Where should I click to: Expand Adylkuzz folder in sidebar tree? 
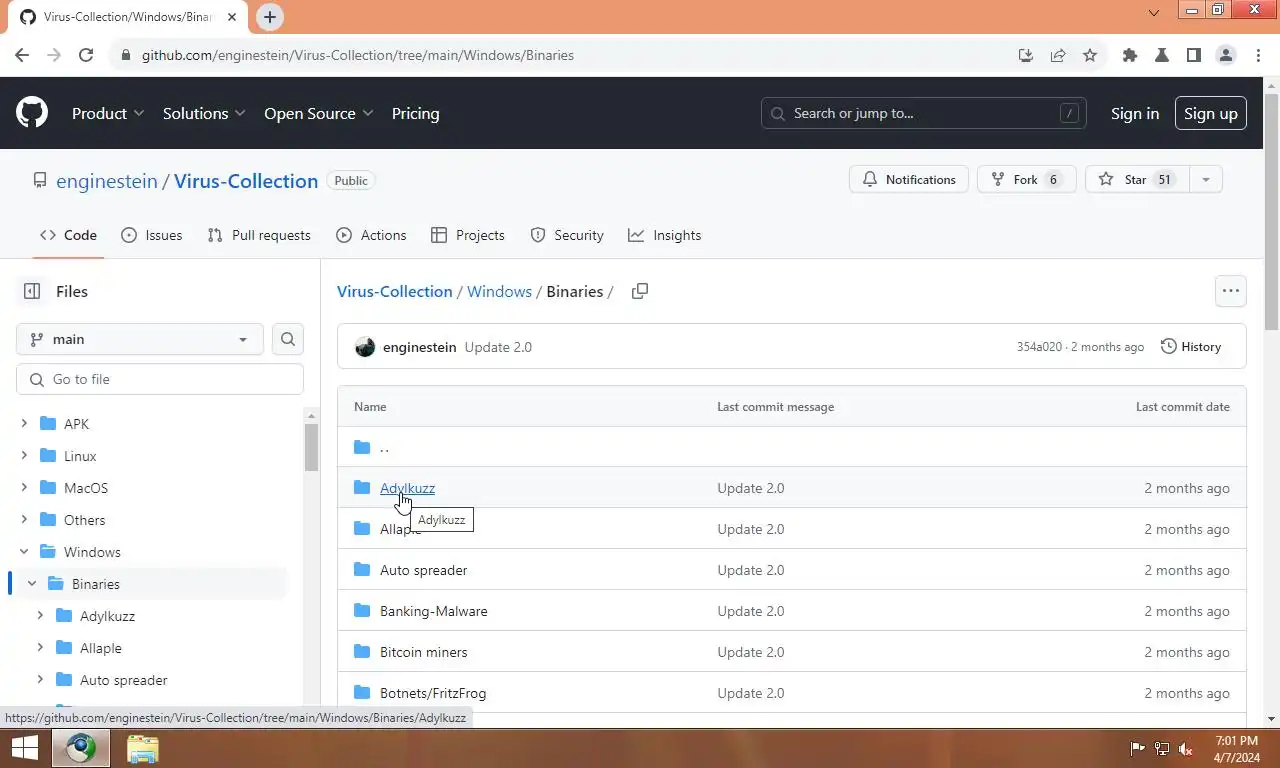[x=40, y=616]
